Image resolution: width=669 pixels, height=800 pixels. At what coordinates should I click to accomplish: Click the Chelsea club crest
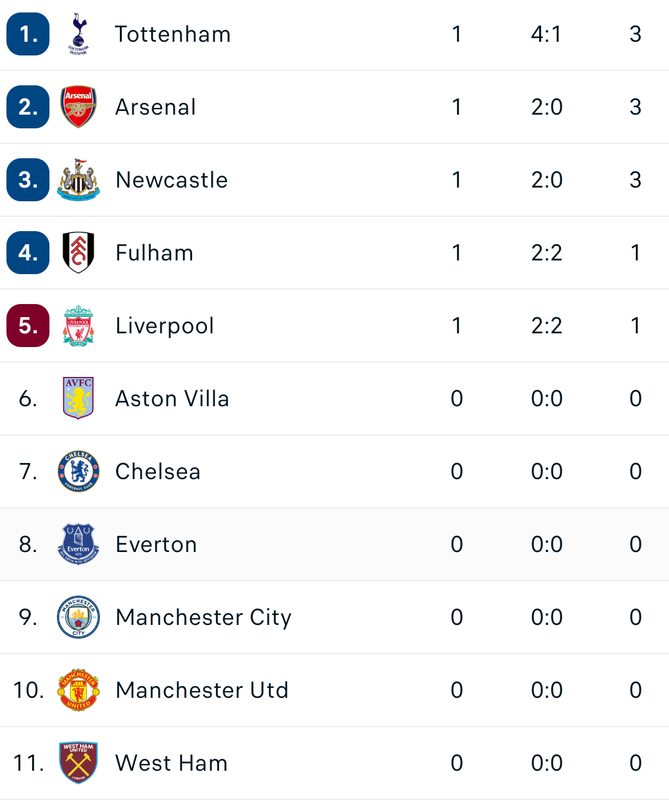coord(79,471)
